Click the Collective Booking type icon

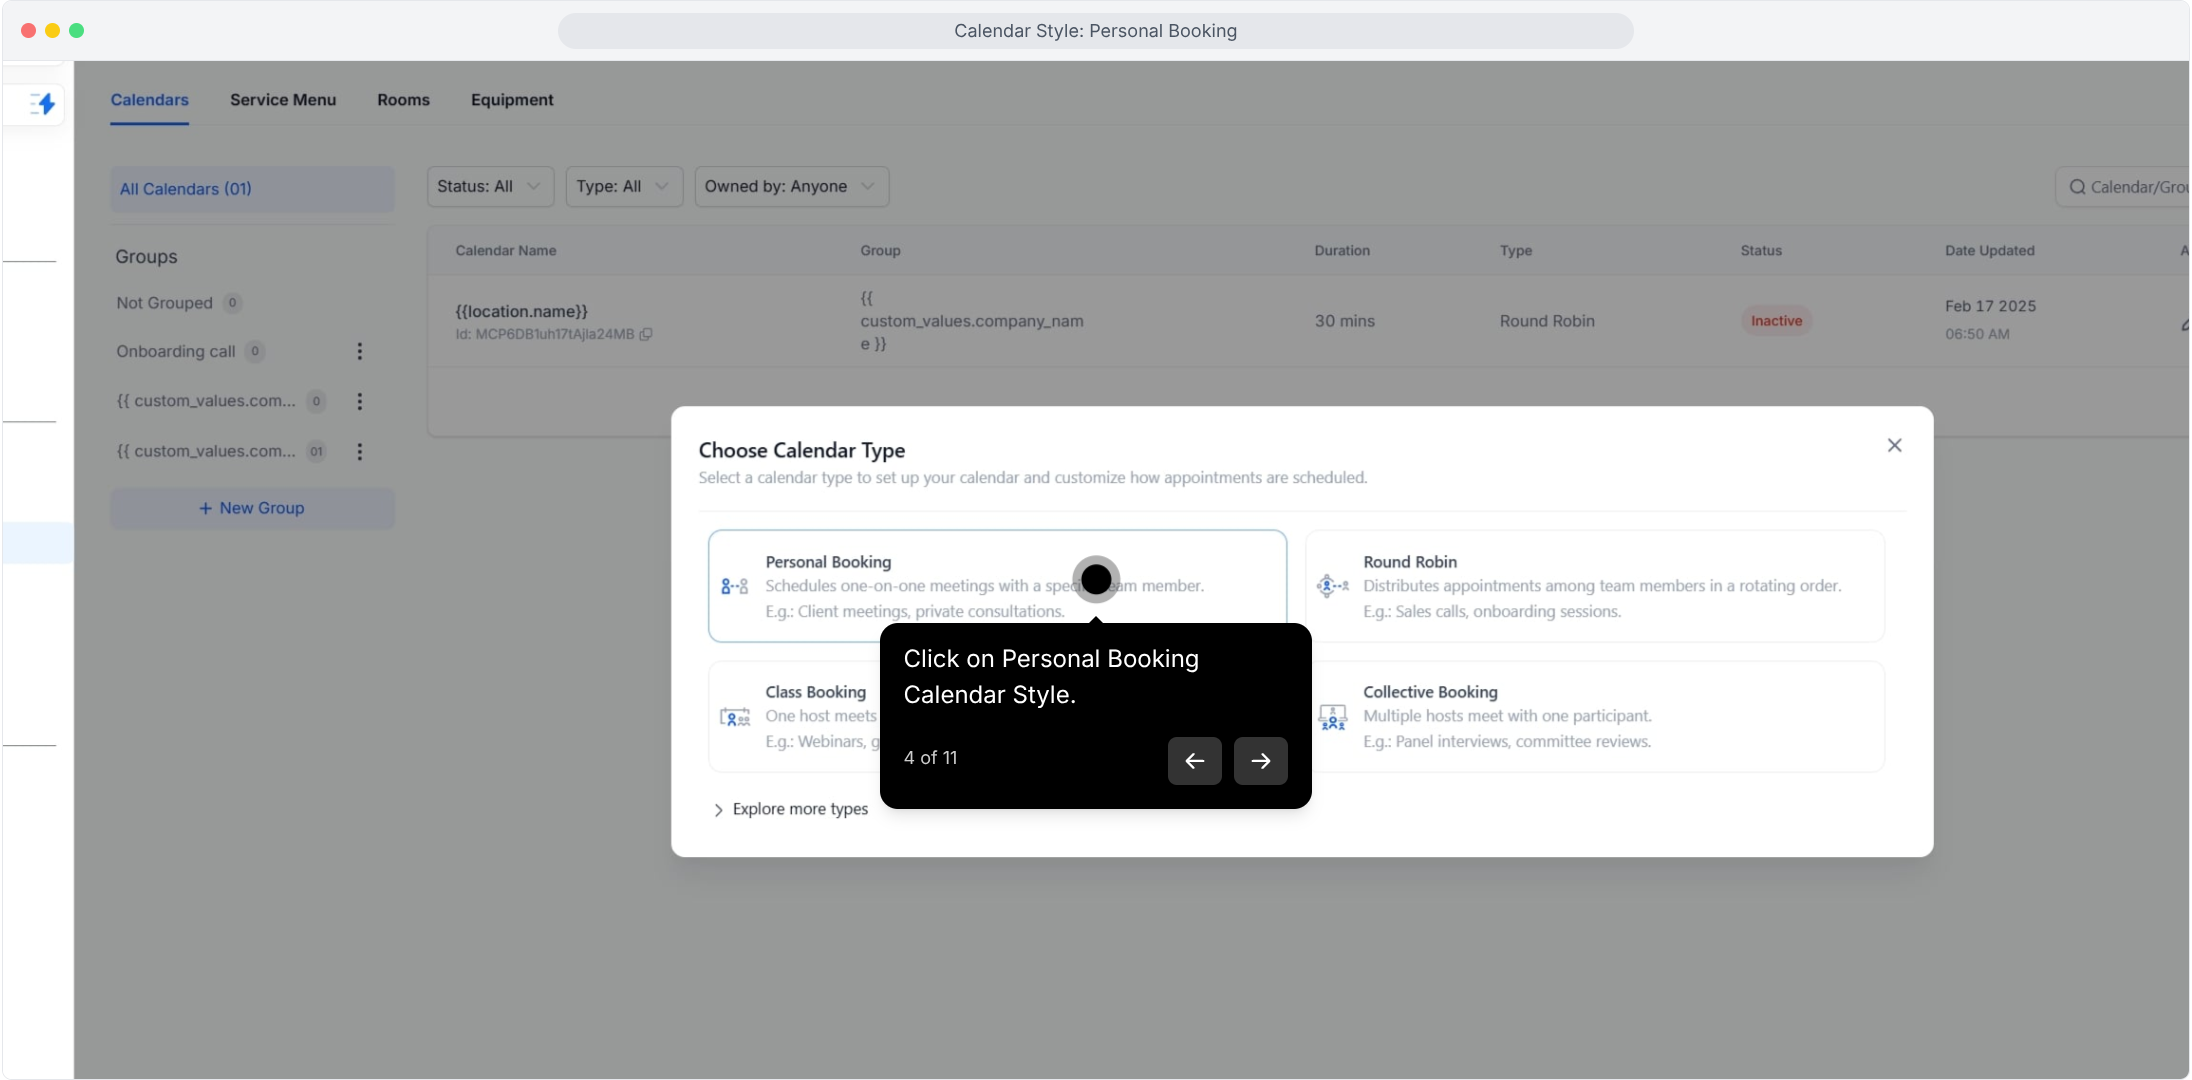(x=1332, y=717)
